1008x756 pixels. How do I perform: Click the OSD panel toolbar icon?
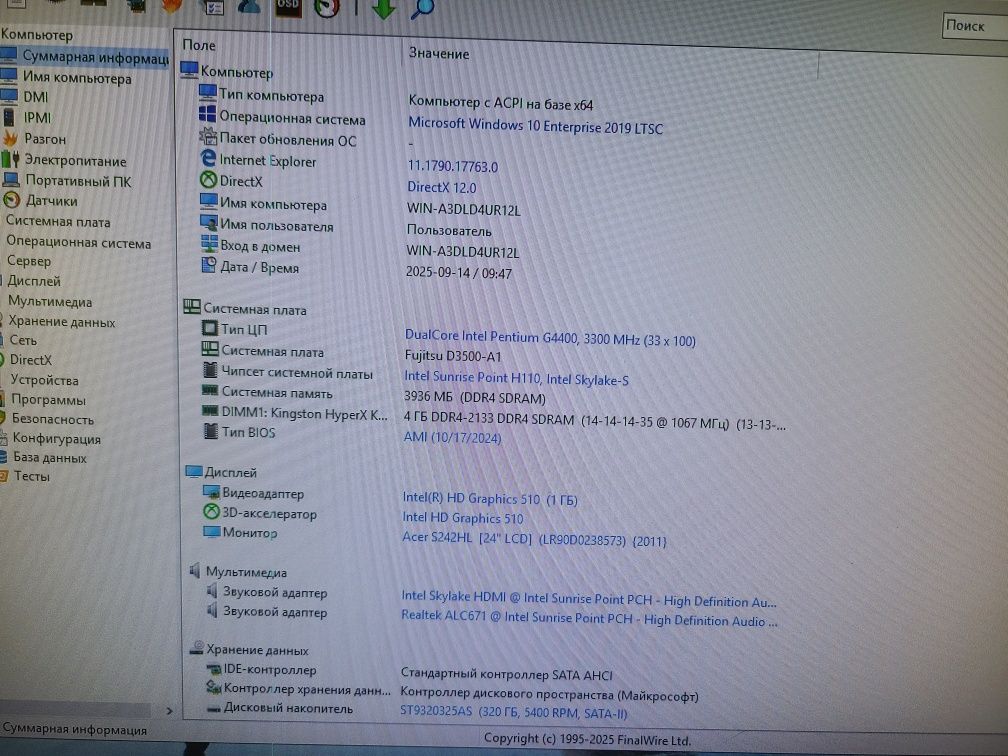pos(287,6)
